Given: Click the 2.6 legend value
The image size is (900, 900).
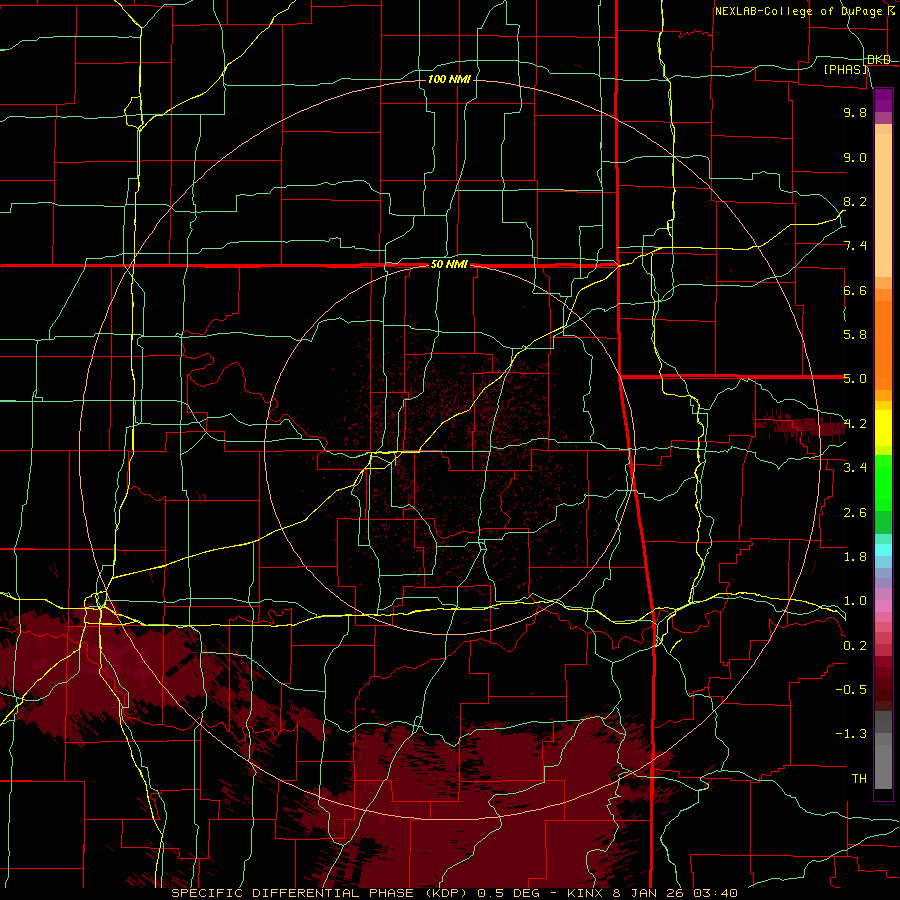Looking at the screenshot, I should (855, 513).
